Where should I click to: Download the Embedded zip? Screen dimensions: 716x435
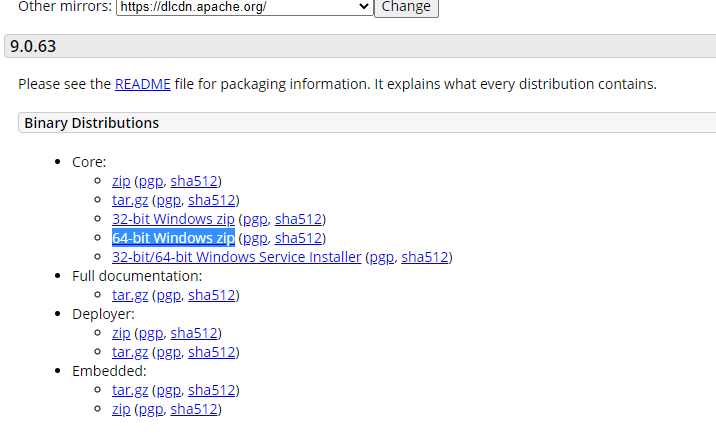pos(121,409)
